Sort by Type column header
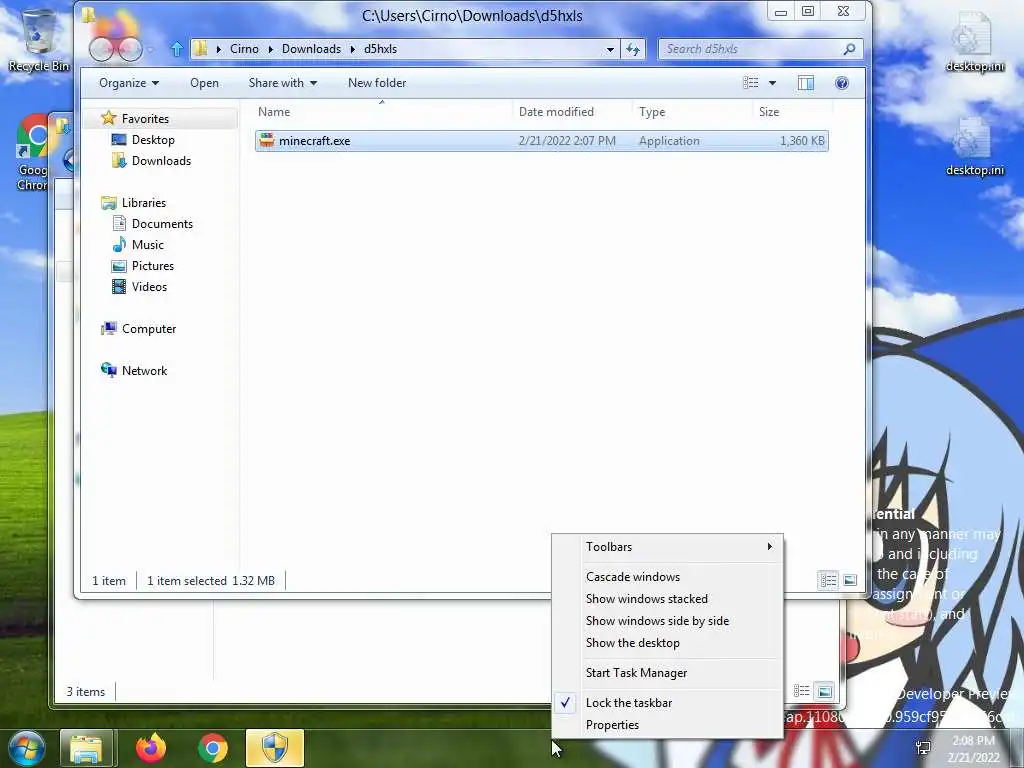1024x768 pixels. coord(692,112)
